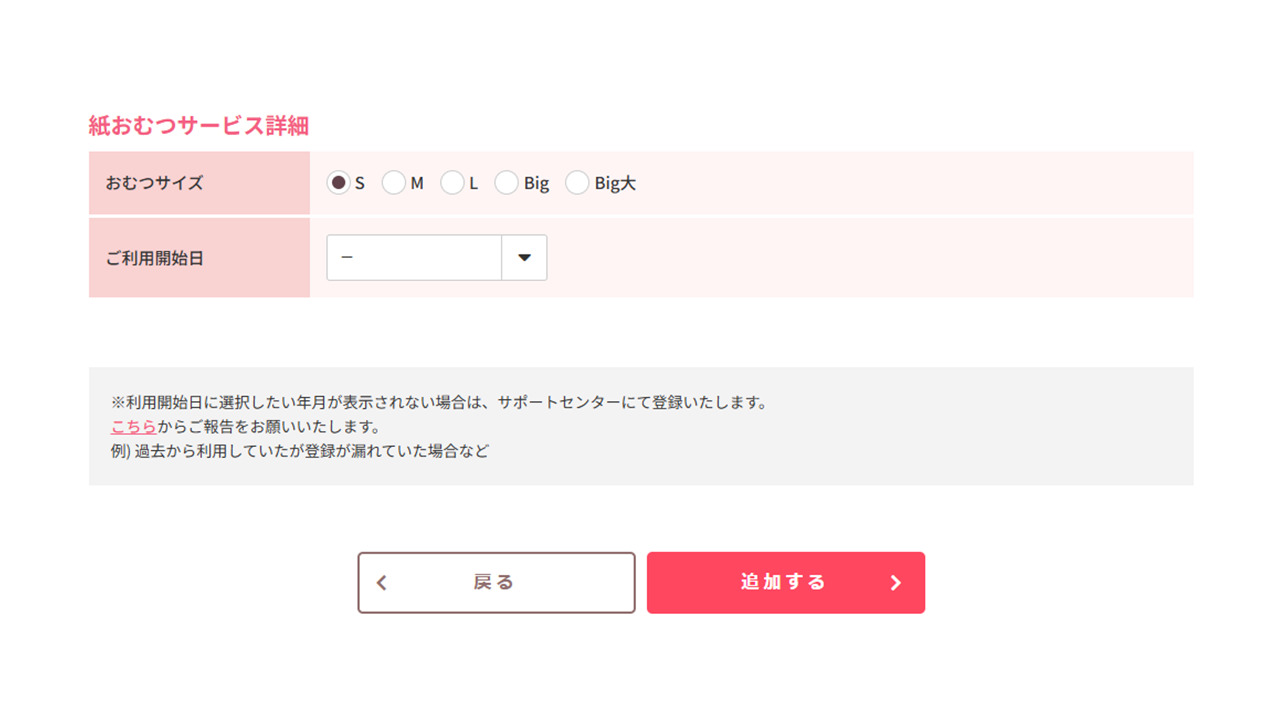The height and width of the screenshot is (720, 1280).
Task: Click the "M" size label text
Action: pos(417,184)
